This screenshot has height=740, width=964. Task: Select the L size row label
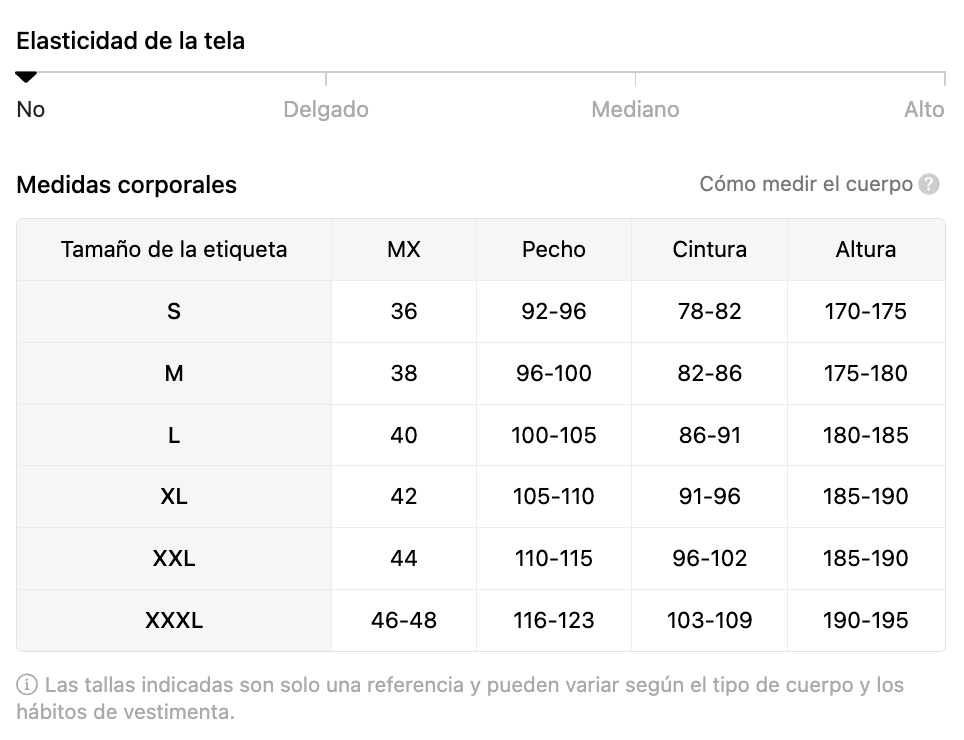174,436
